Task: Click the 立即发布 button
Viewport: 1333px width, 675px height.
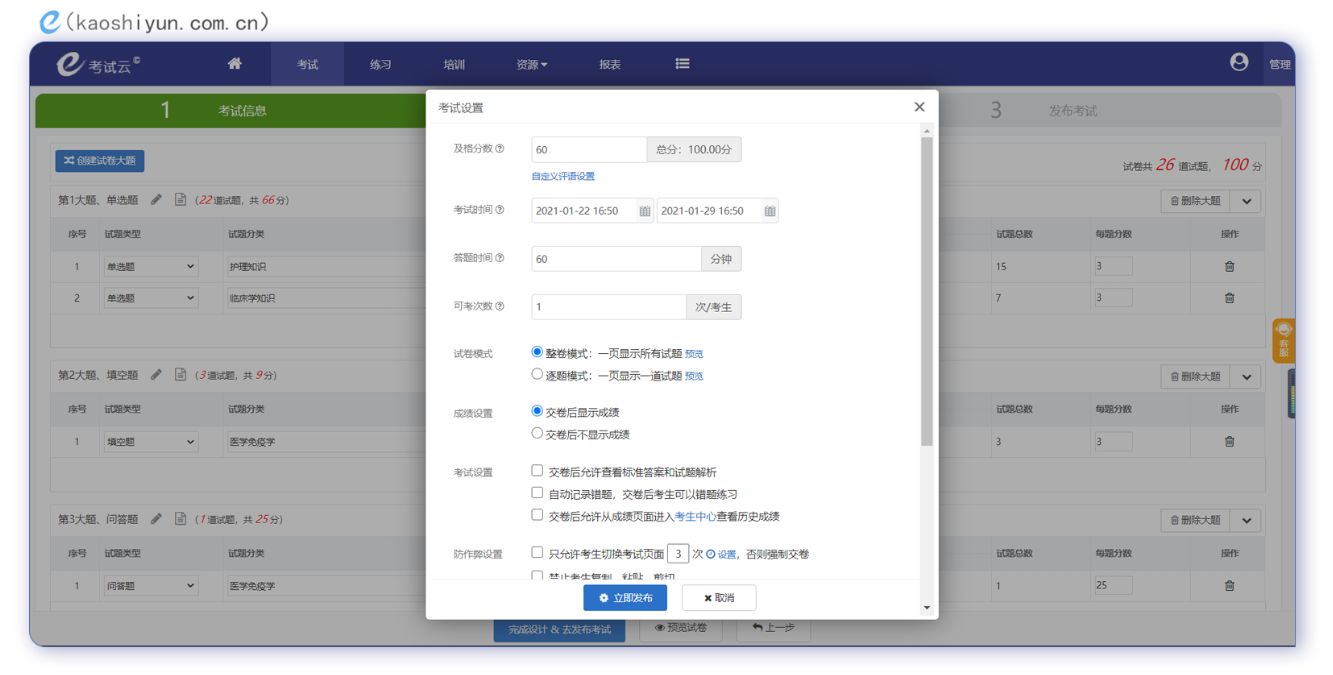Action: (625, 598)
